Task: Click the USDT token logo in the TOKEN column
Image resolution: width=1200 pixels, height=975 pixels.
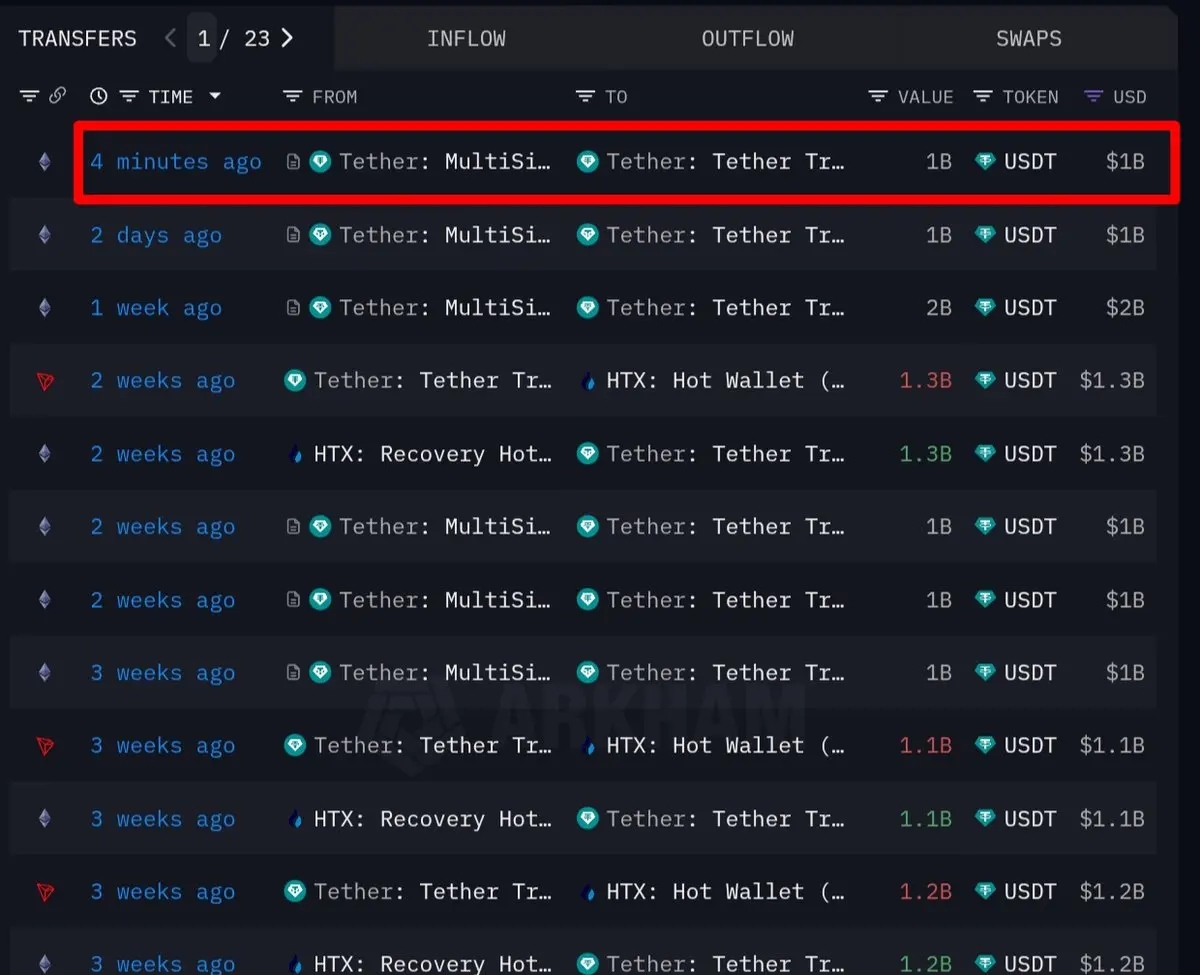Action: pos(986,161)
